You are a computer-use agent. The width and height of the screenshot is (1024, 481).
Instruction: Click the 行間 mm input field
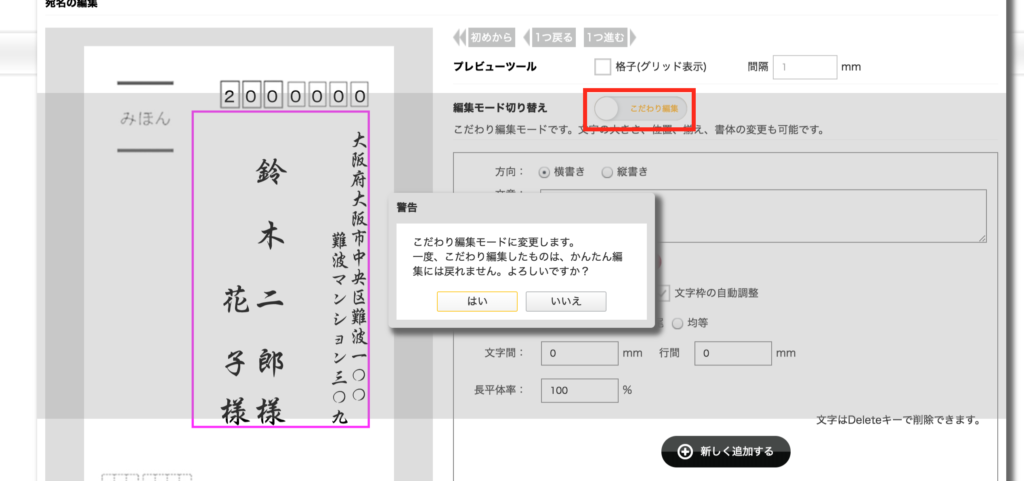(733, 354)
